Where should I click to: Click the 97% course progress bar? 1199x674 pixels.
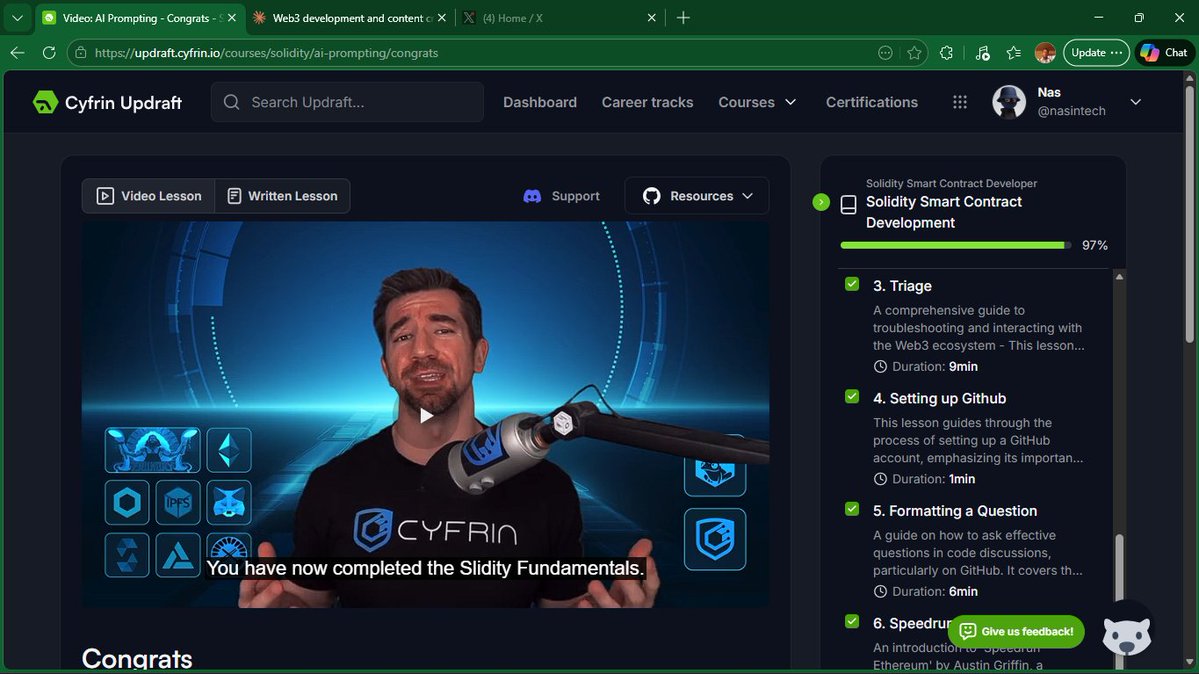pyautogui.click(x=955, y=245)
